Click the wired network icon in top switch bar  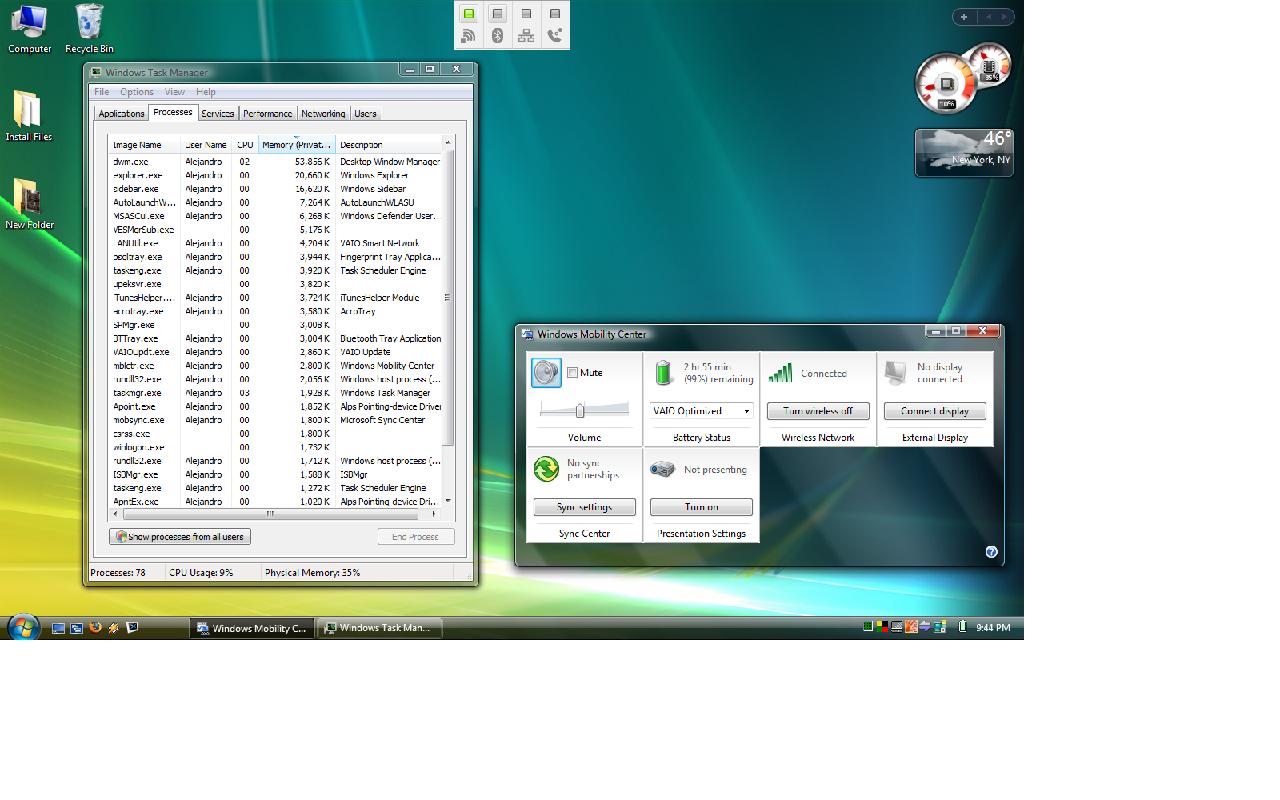[x=526, y=36]
